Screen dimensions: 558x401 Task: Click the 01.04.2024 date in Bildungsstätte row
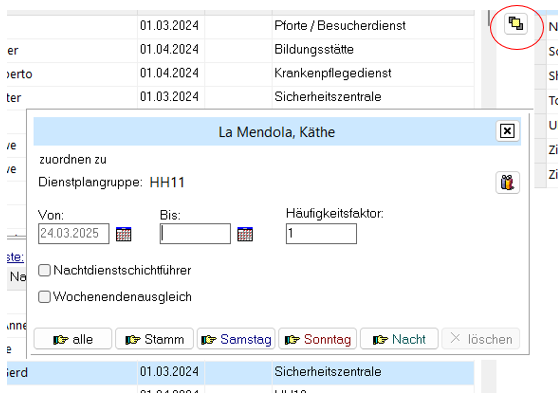[x=169, y=49]
